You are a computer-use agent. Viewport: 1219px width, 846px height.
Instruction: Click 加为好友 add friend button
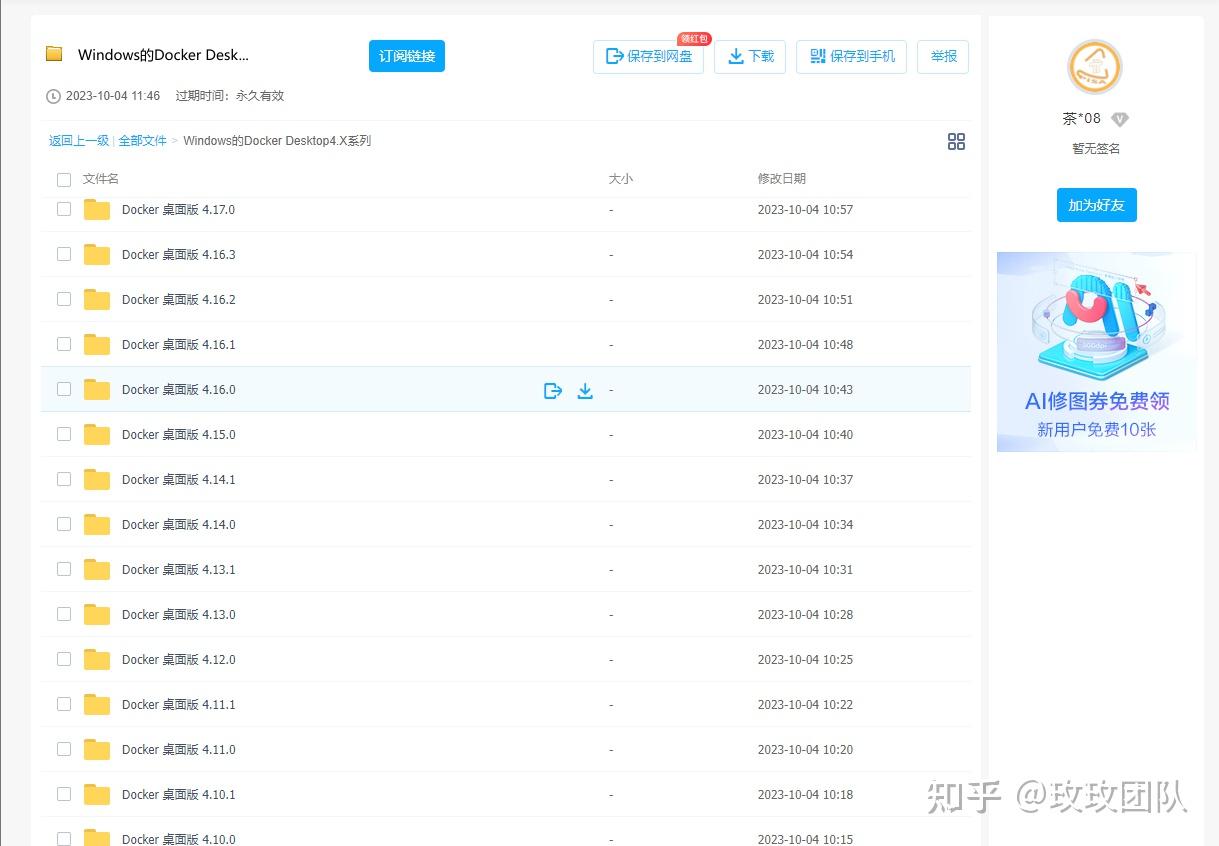(x=1096, y=205)
